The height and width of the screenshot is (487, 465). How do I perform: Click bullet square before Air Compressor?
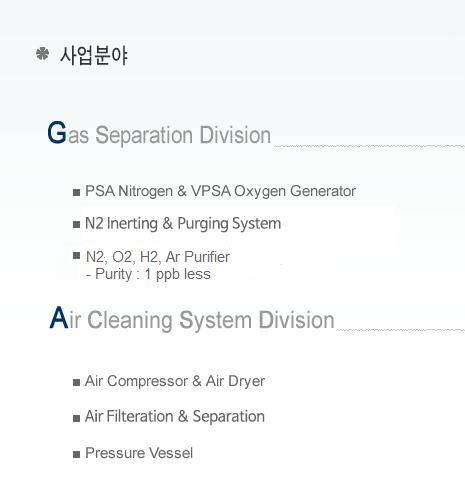click(76, 382)
